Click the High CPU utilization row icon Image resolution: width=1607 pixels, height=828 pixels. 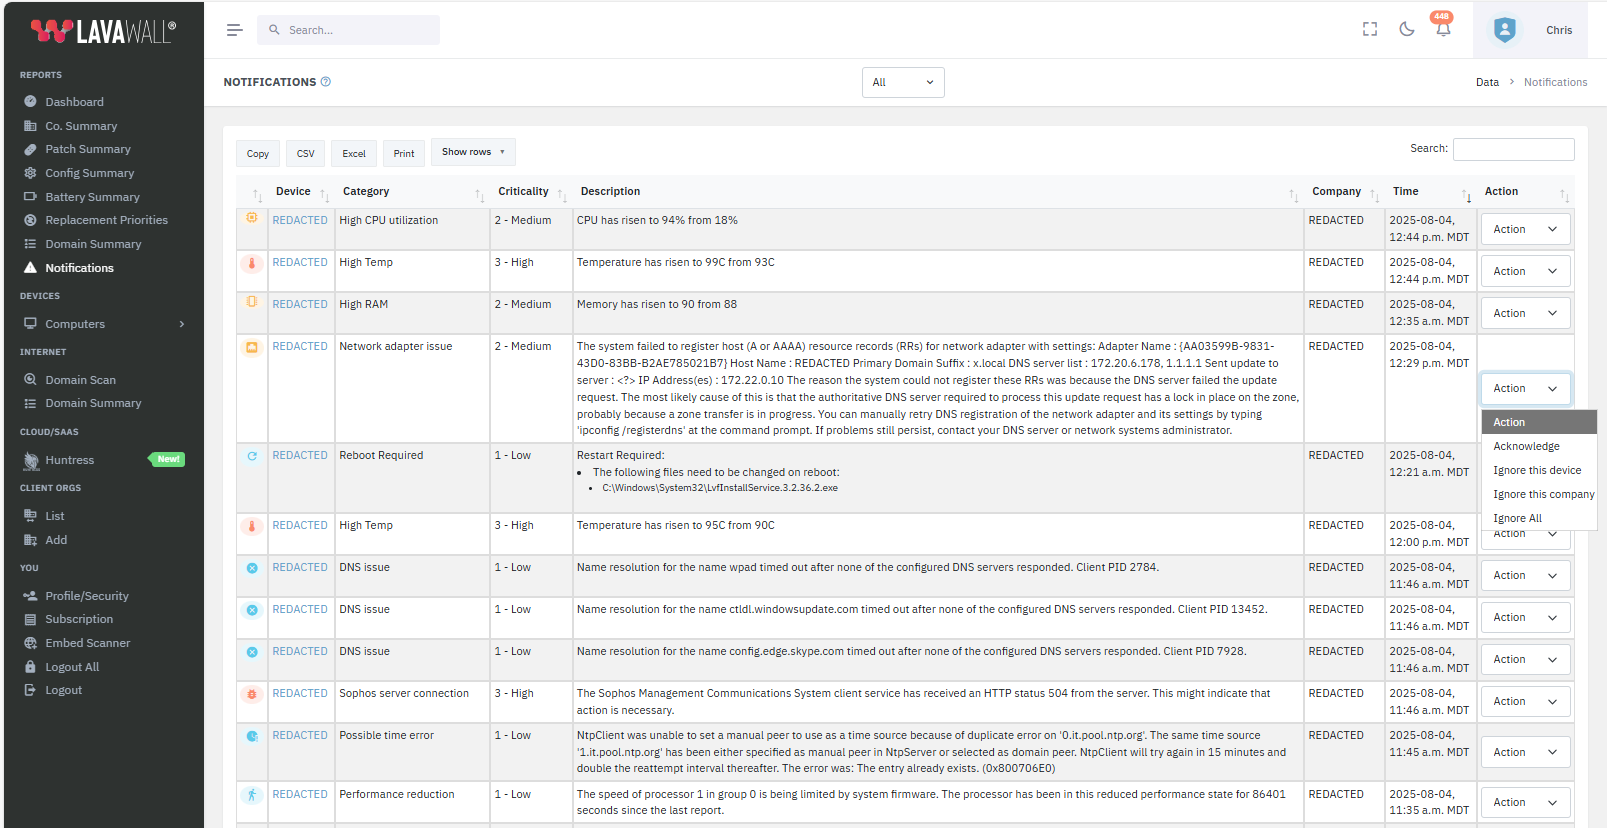pyautogui.click(x=252, y=218)
